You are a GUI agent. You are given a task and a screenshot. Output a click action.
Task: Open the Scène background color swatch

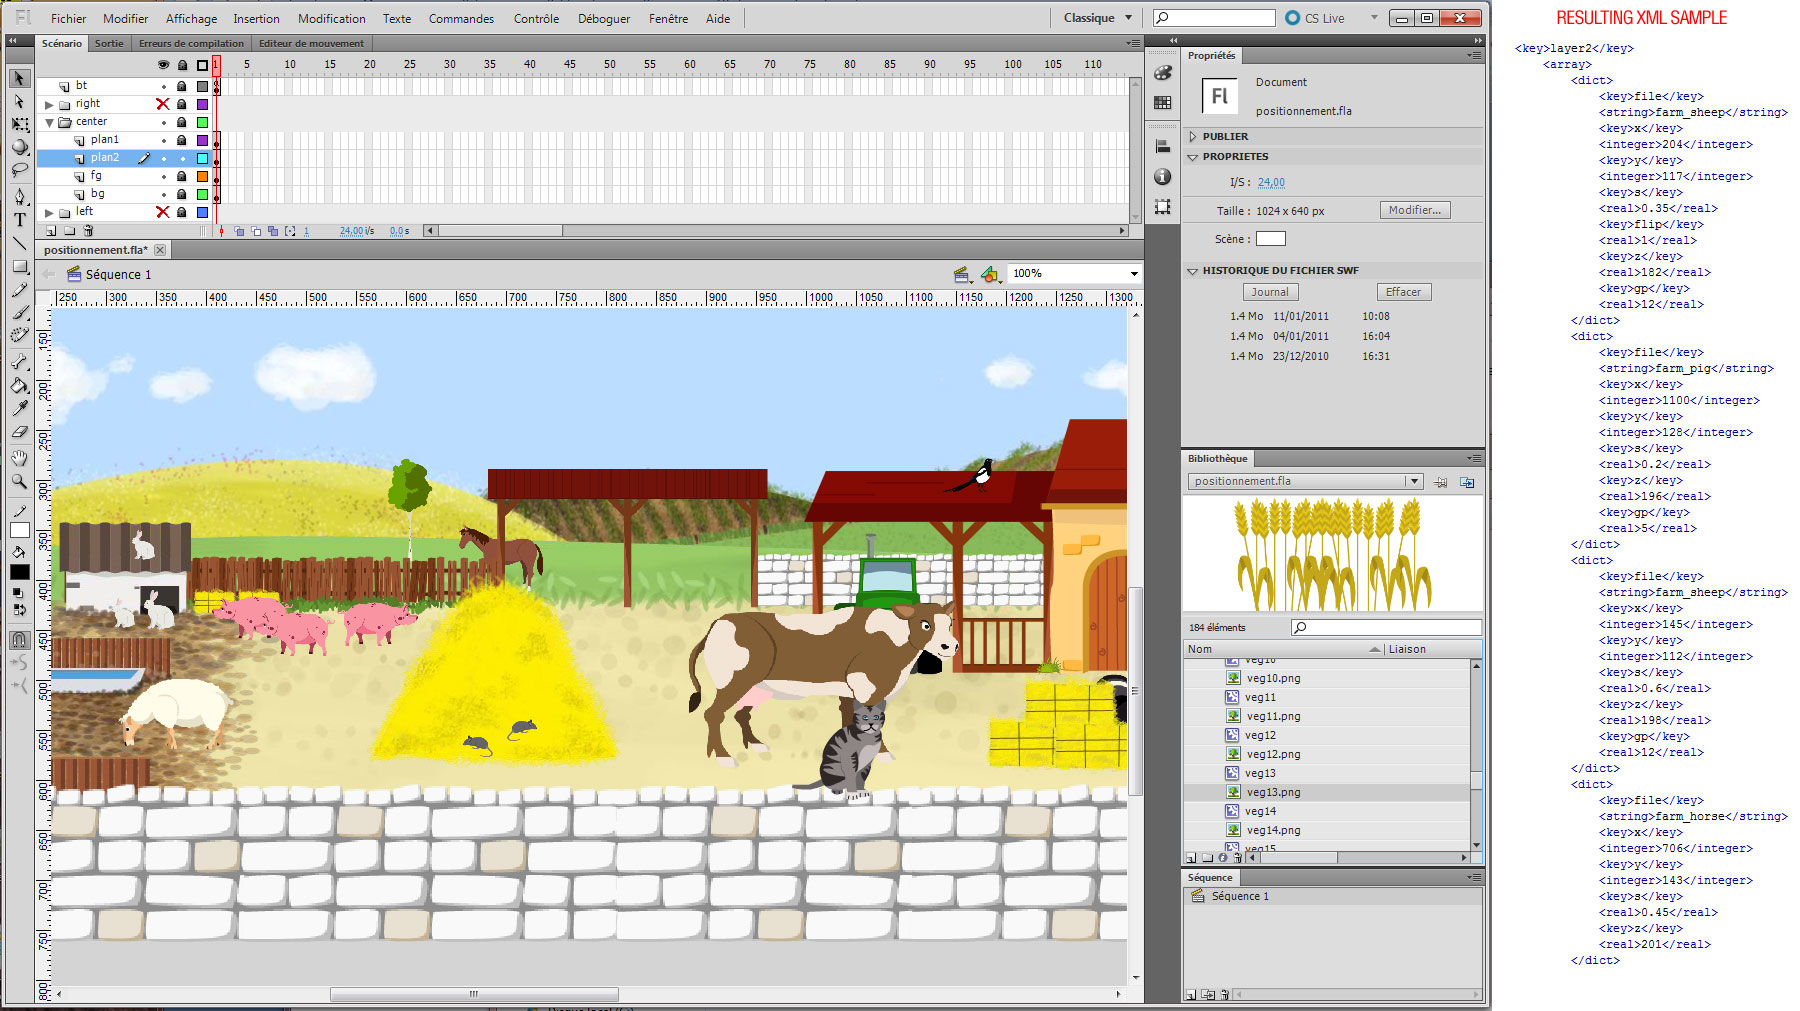tap(1270, 239)
